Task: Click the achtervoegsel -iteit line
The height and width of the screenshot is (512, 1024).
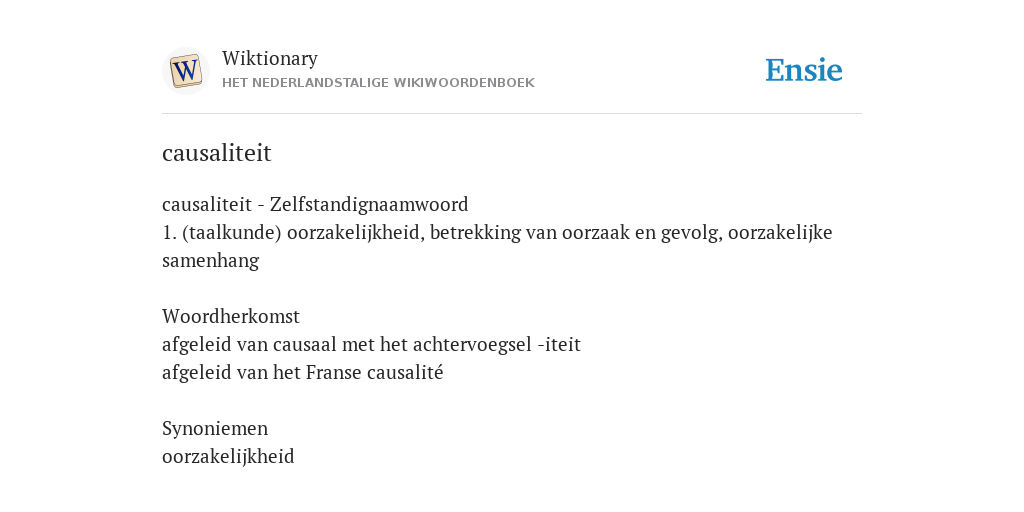Action: coord(371,344)
